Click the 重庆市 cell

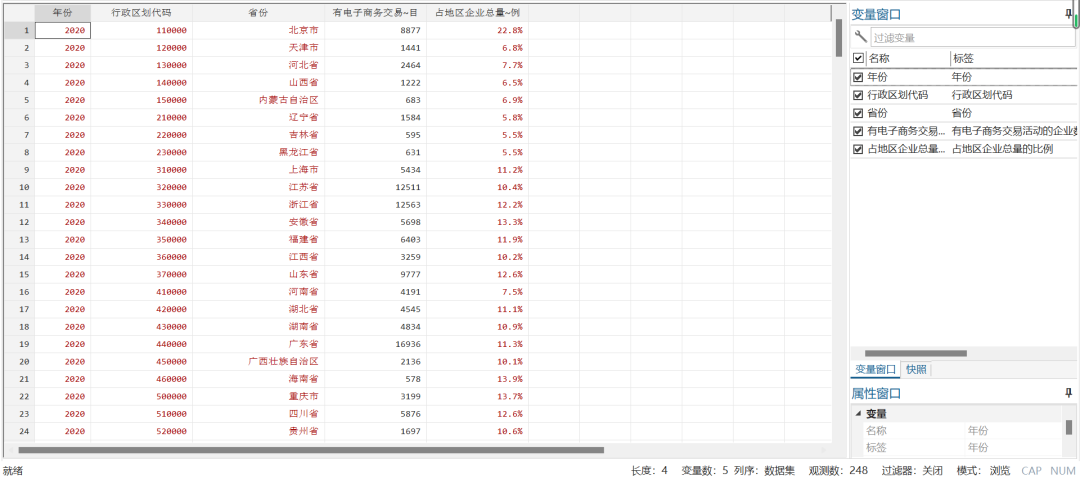pos(258,396)
